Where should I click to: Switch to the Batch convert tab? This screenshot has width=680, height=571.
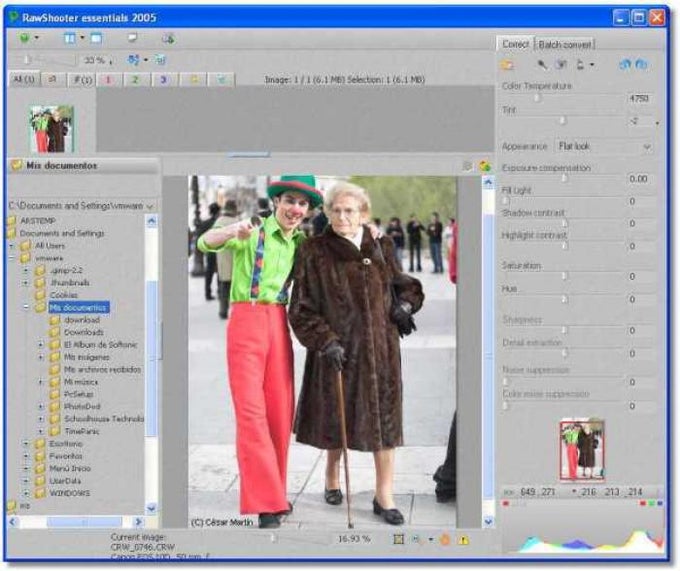pos(565,44)
